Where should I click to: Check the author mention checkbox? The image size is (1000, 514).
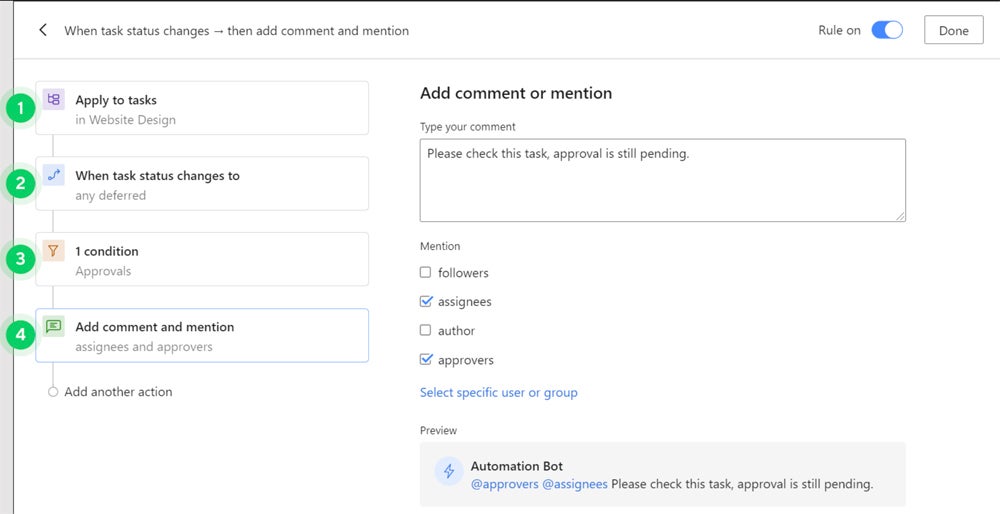(425, 330)
